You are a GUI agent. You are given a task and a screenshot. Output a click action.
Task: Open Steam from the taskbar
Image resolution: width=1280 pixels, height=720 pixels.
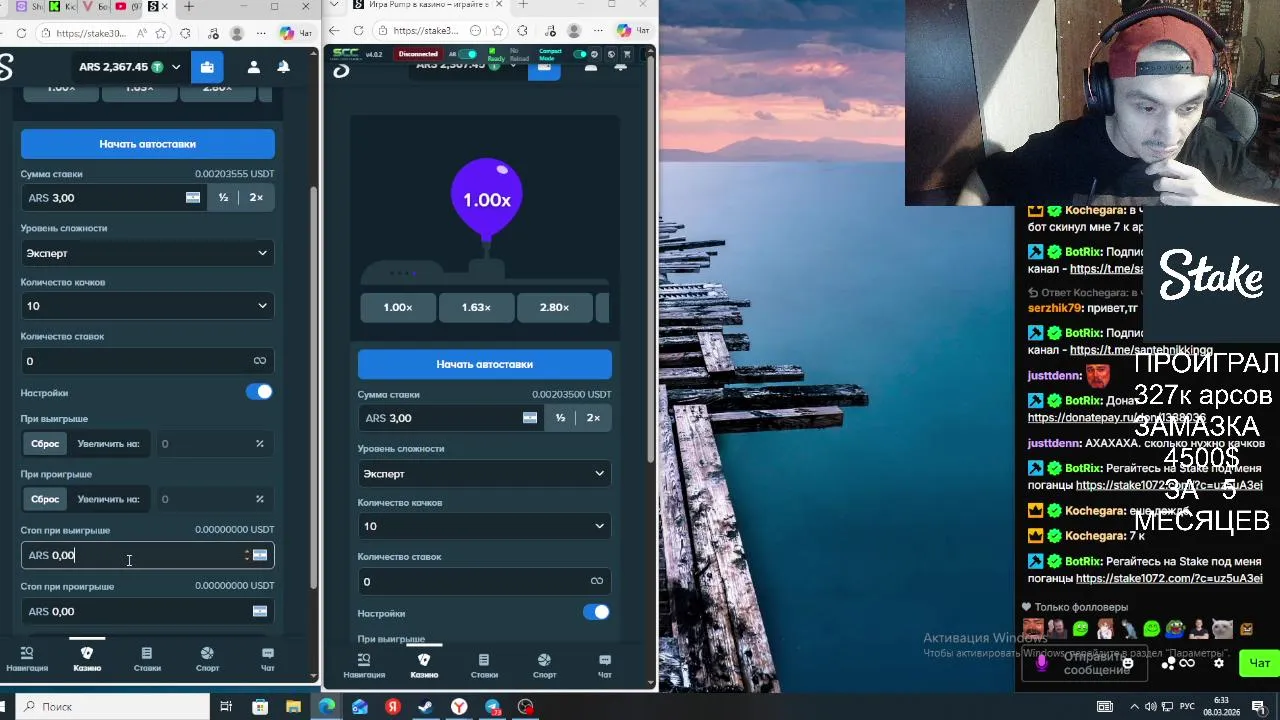pos(426,707)
